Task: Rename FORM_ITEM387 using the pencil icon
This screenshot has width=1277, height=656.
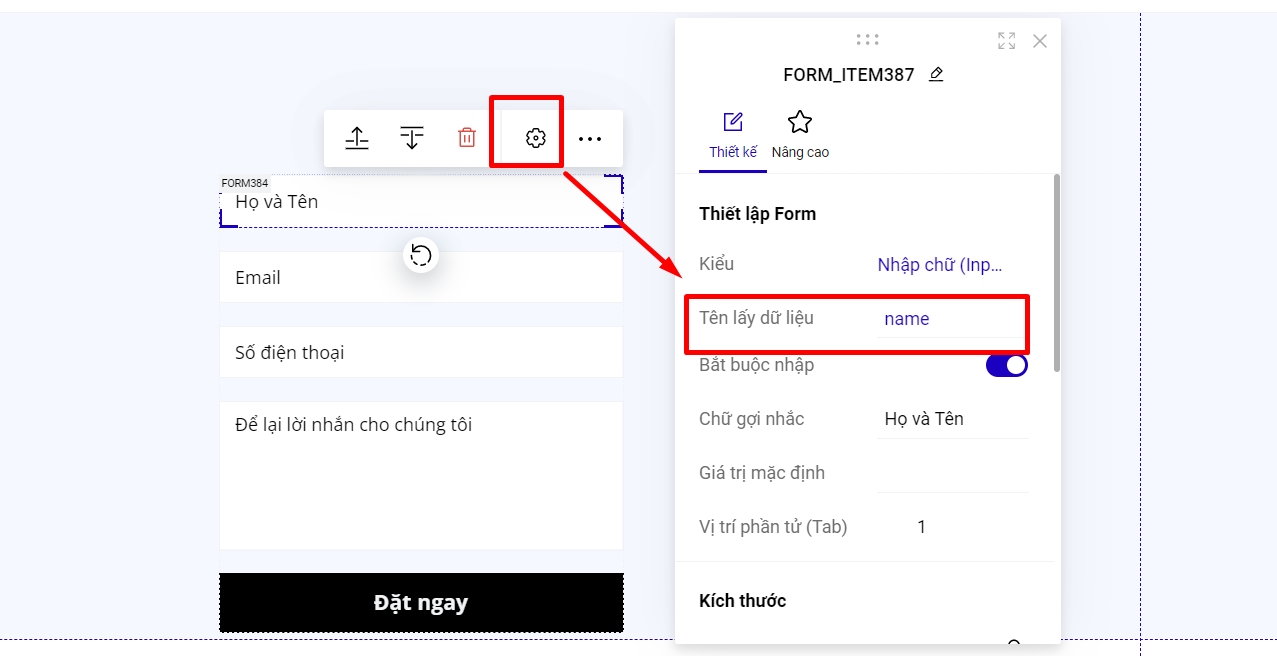Action: (x=936, y=75)
